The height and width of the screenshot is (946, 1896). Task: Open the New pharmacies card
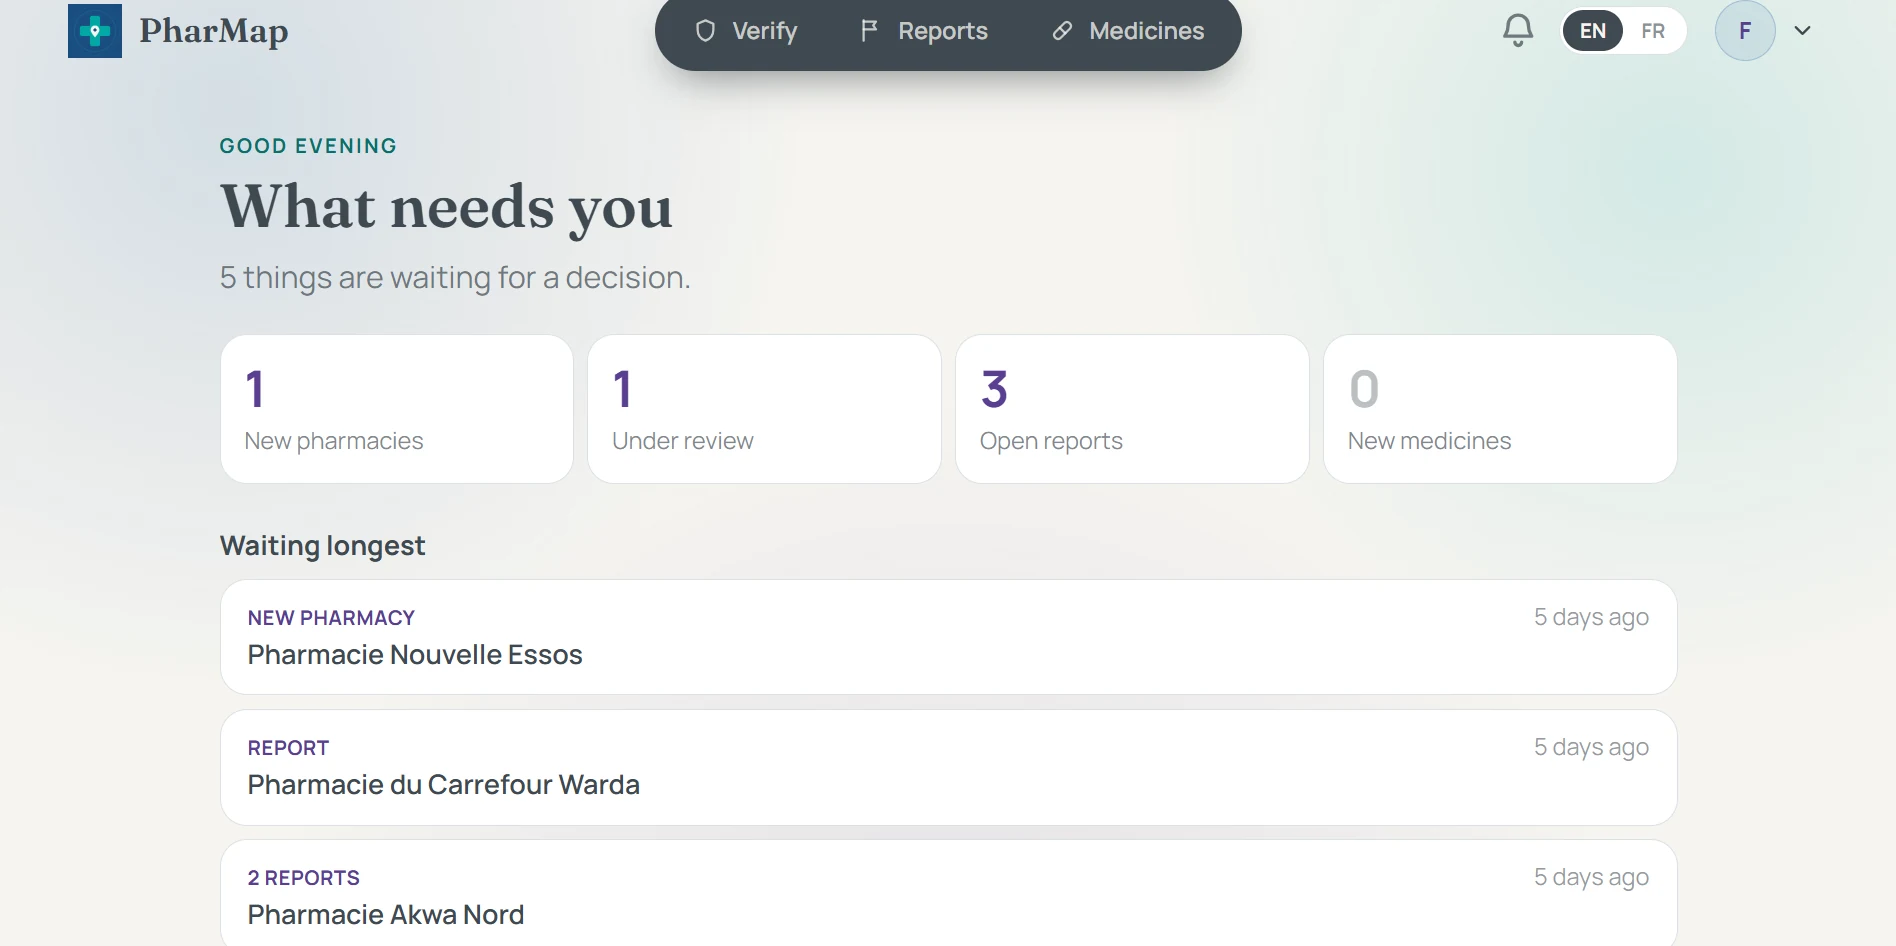397,409
